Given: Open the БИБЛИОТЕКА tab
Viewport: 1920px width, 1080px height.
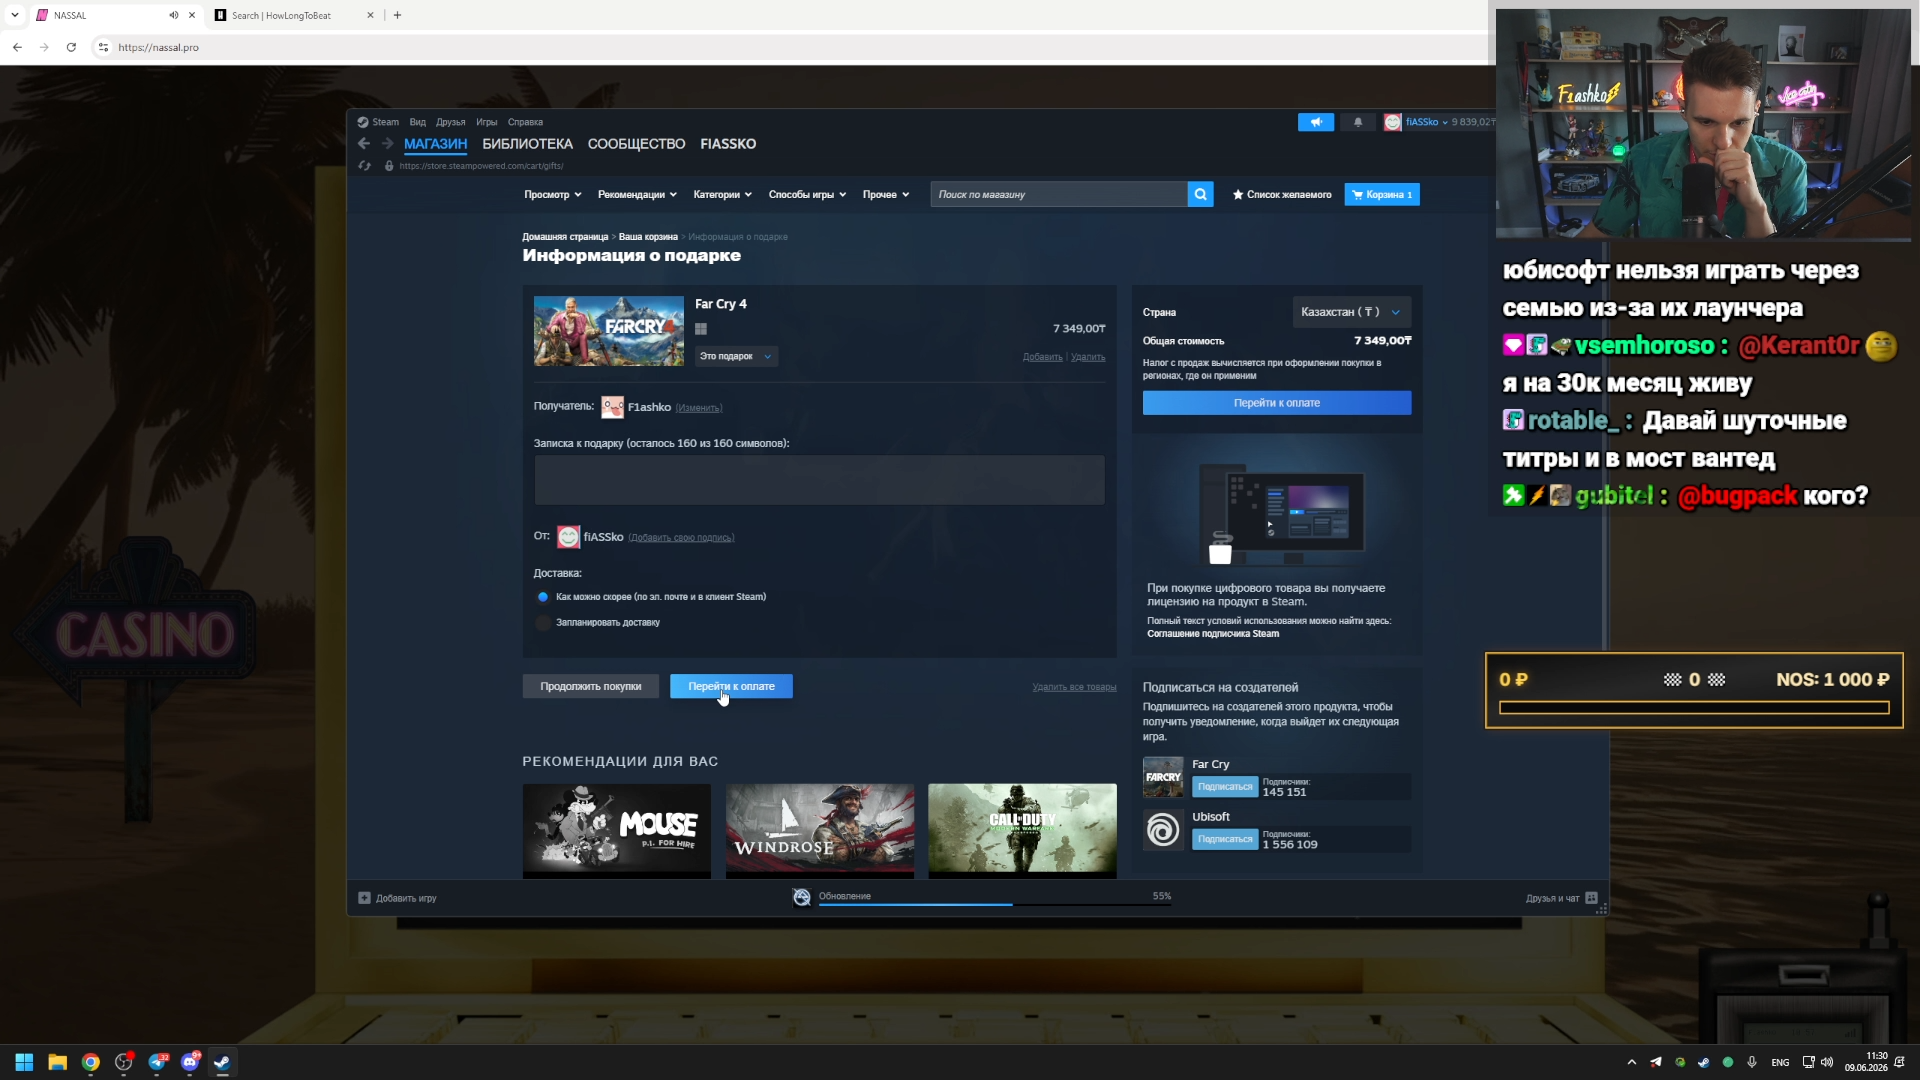Looking at the screenshot, I should point(527,144).
